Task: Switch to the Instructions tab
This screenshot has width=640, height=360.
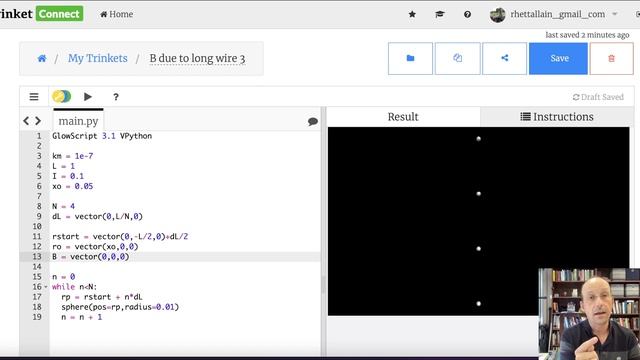Action: coord(557,117)
